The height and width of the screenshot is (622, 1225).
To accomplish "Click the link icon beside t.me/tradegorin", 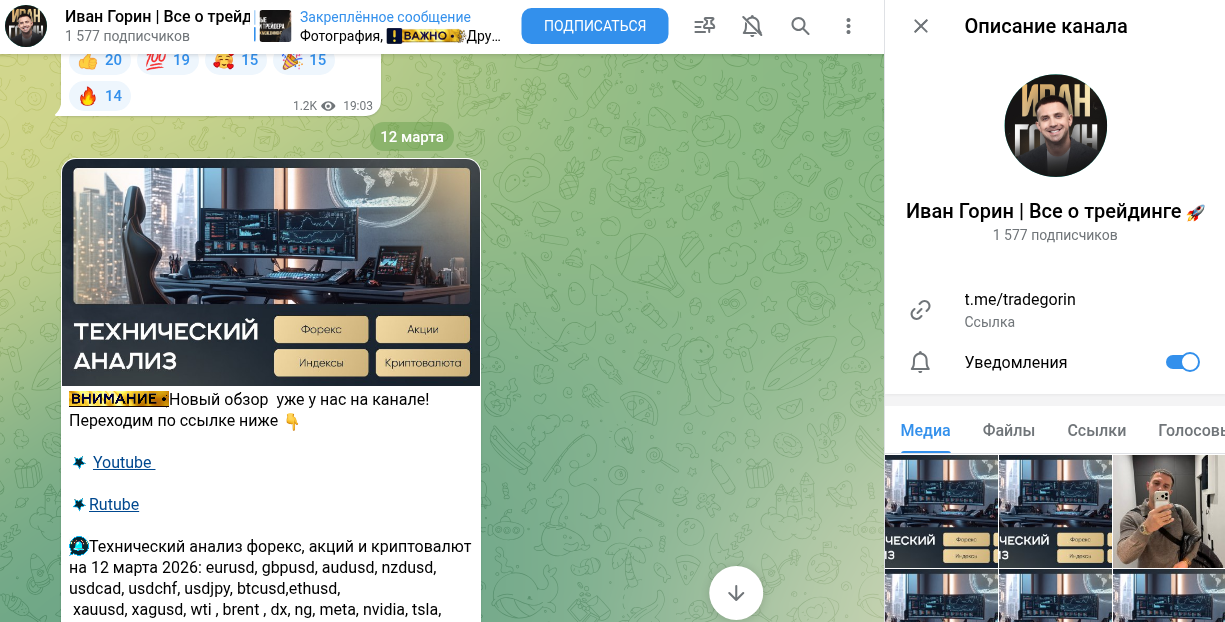I will [x=920, y=309].
